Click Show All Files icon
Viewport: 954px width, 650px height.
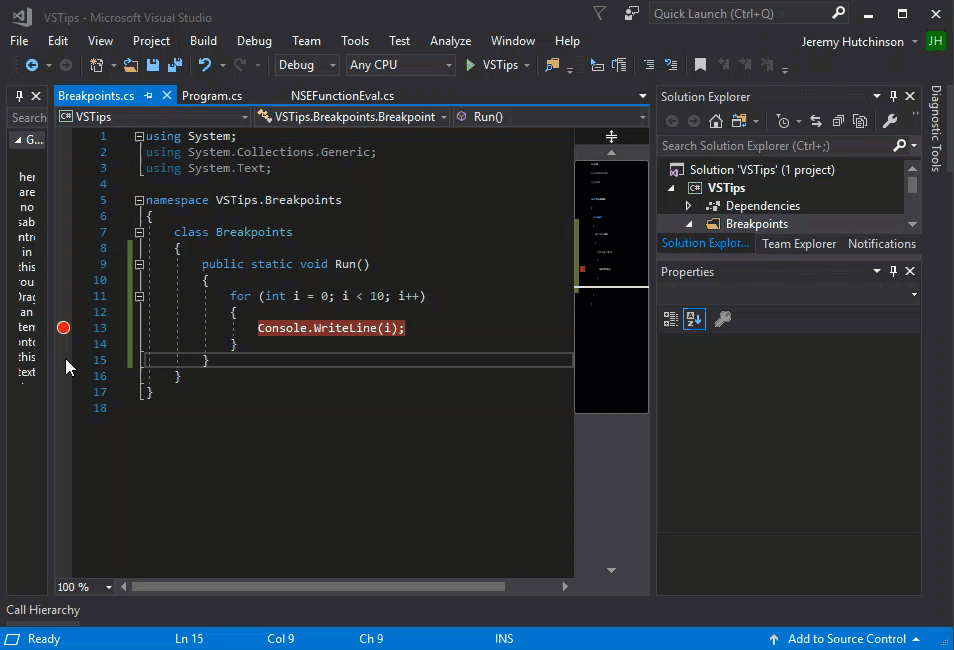(x=860, y=121)
